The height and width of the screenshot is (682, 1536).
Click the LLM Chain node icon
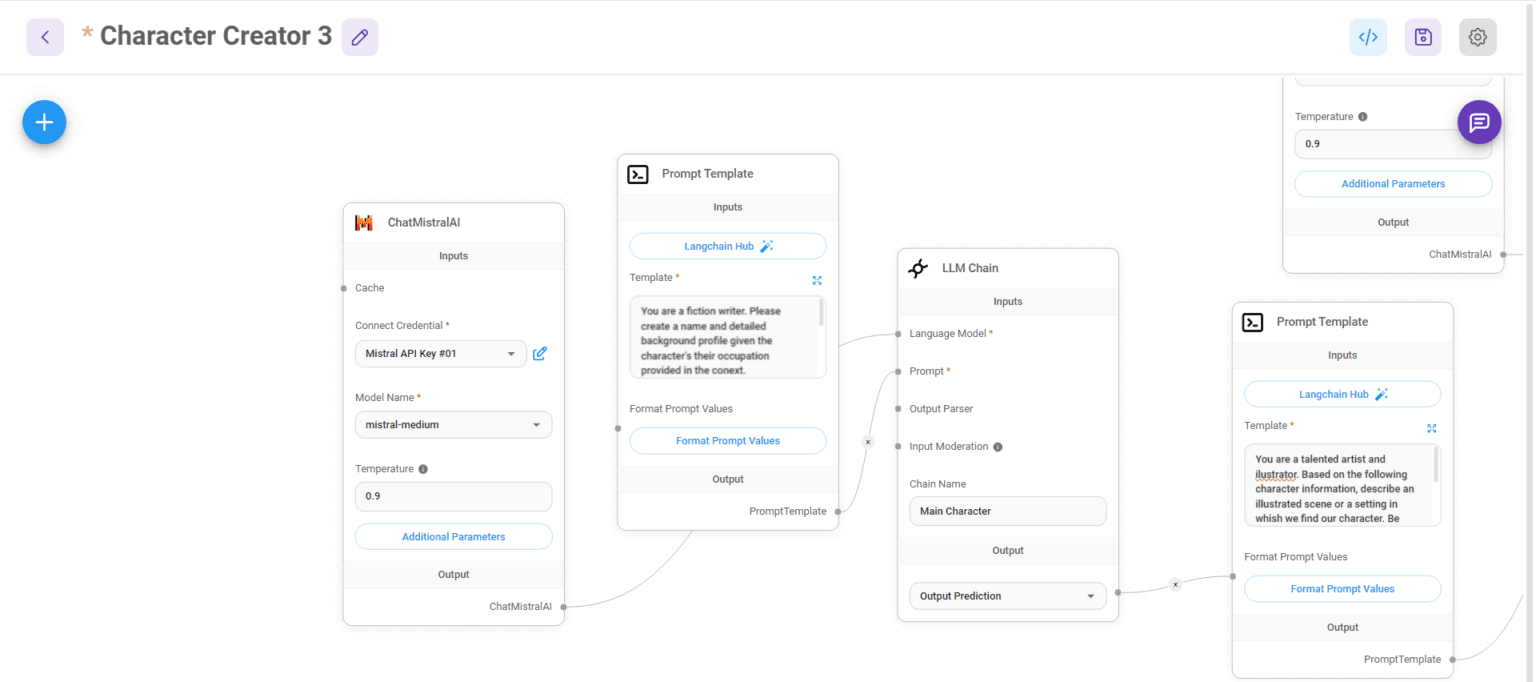pos(918,267)
